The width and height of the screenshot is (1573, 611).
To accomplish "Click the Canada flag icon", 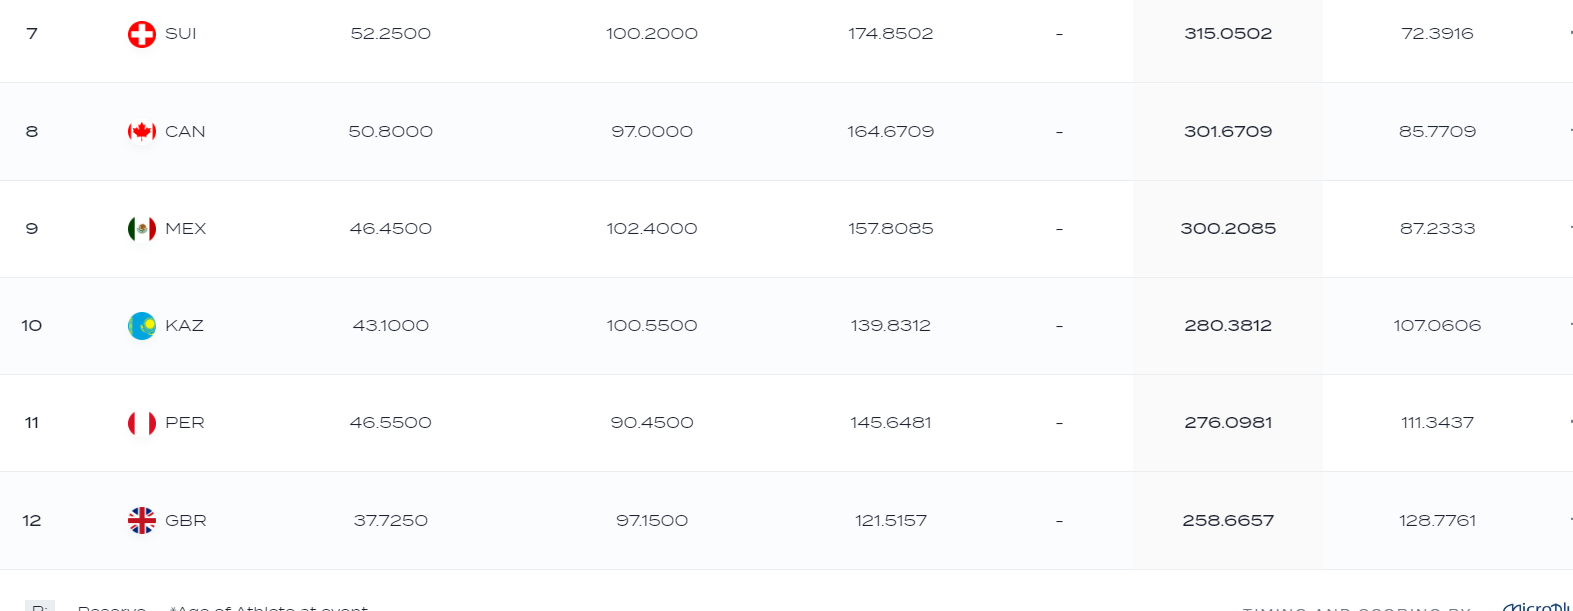I will coord(142,131).
